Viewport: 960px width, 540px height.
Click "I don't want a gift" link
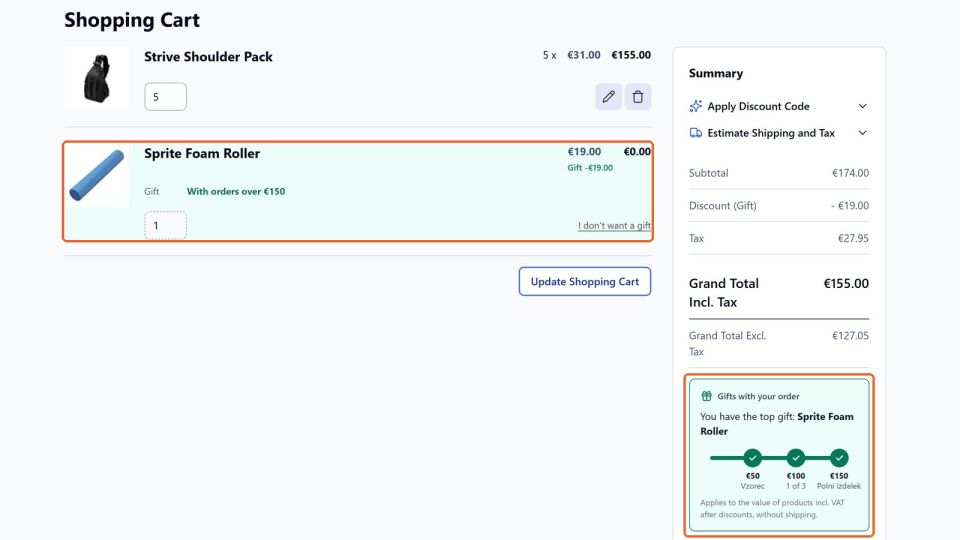[x=614, y=225]
